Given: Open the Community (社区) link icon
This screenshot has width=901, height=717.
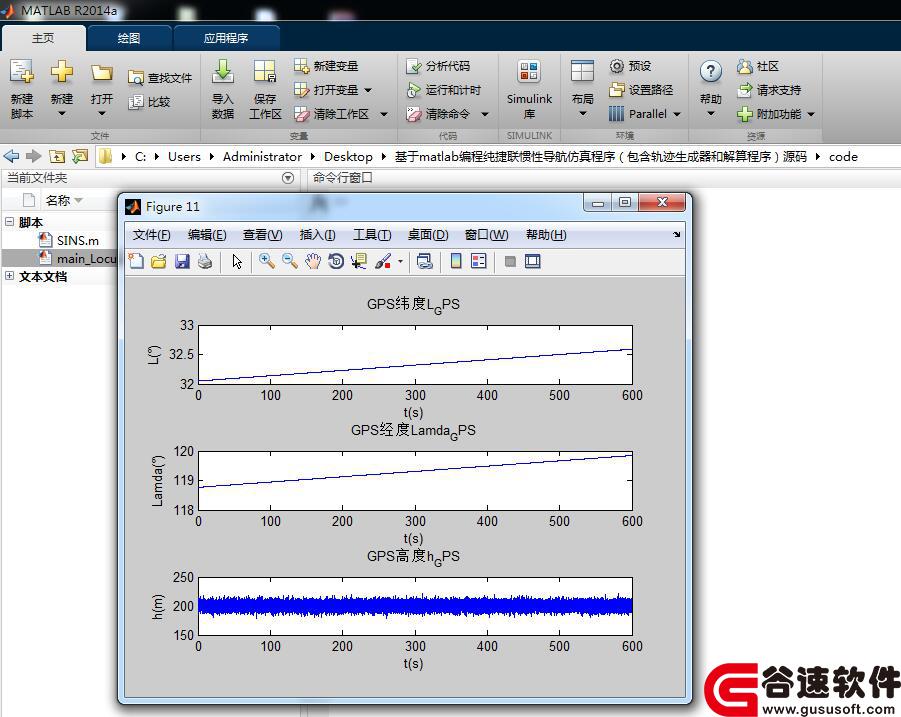Looking at the screenshot, I should click(745, 66).
